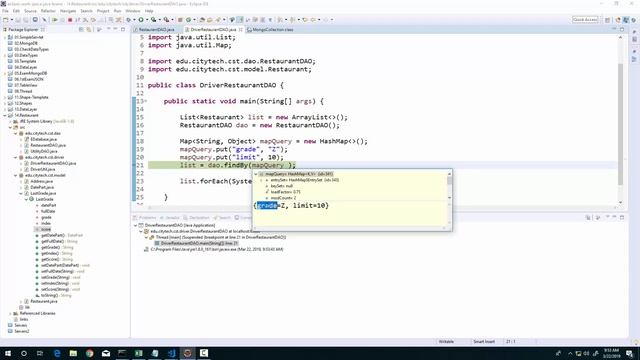Open the Problems view tab
This screenshot has width=640, height=360.
click(145, 218)
